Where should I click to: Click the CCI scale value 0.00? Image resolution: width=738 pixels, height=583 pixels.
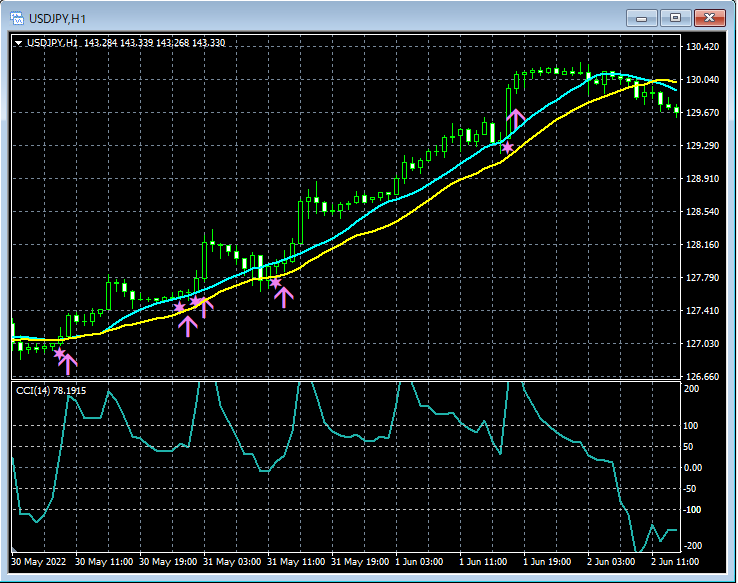[x=693, y=468]
